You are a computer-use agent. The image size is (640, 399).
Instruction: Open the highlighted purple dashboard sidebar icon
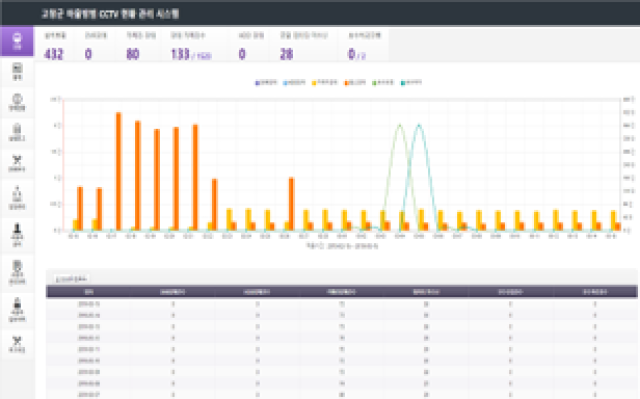click(17, 41)
